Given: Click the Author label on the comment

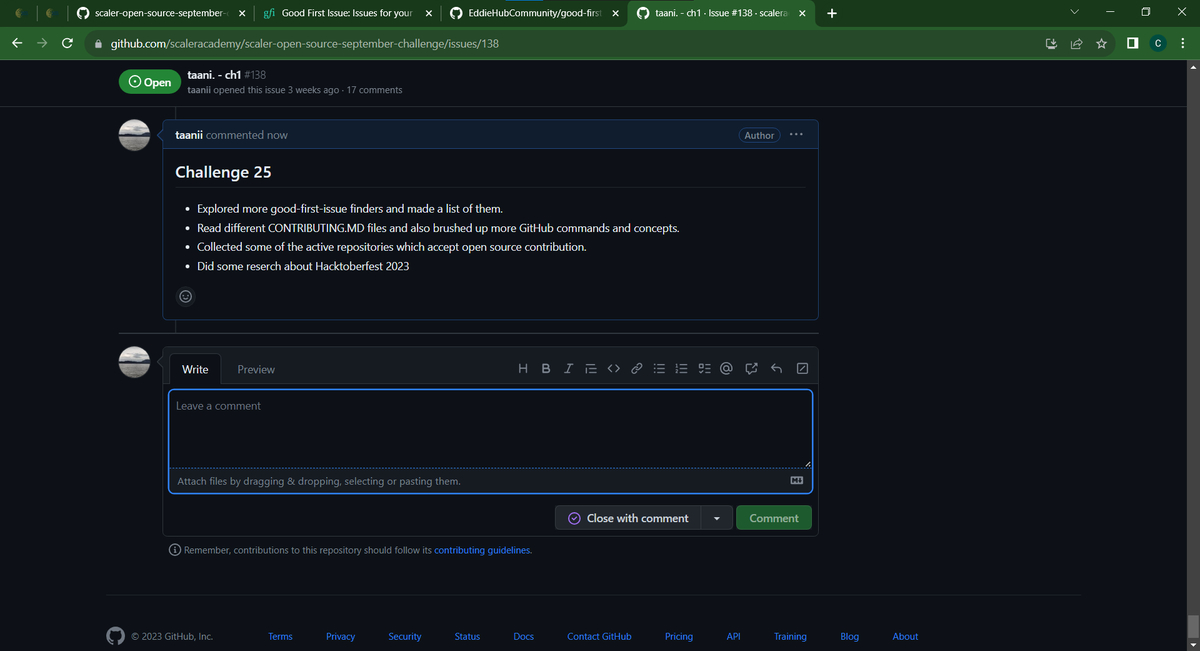Looking at the screenshot, I should coord(759,135).
